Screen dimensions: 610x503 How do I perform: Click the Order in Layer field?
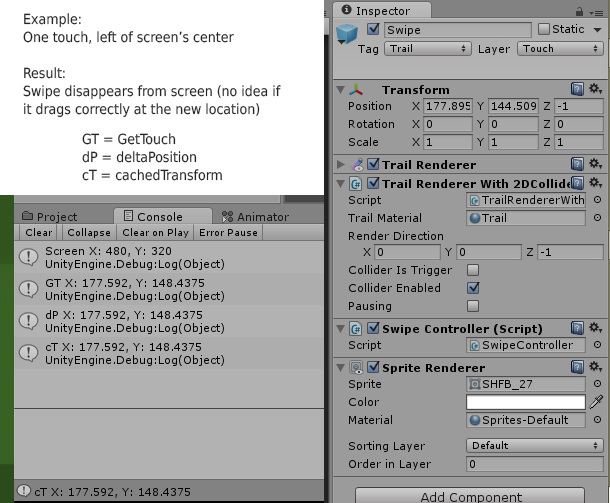click(535, 464)
